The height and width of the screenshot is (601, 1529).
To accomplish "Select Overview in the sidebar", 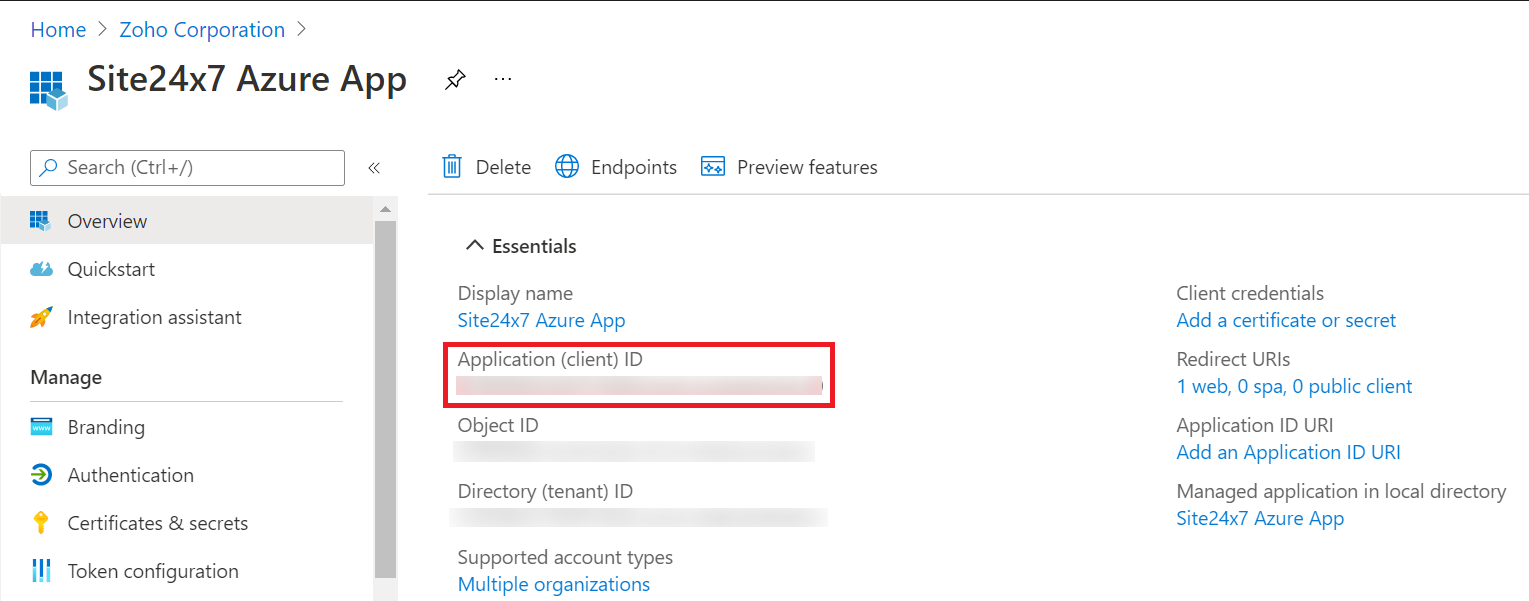I will click(107, 221).
